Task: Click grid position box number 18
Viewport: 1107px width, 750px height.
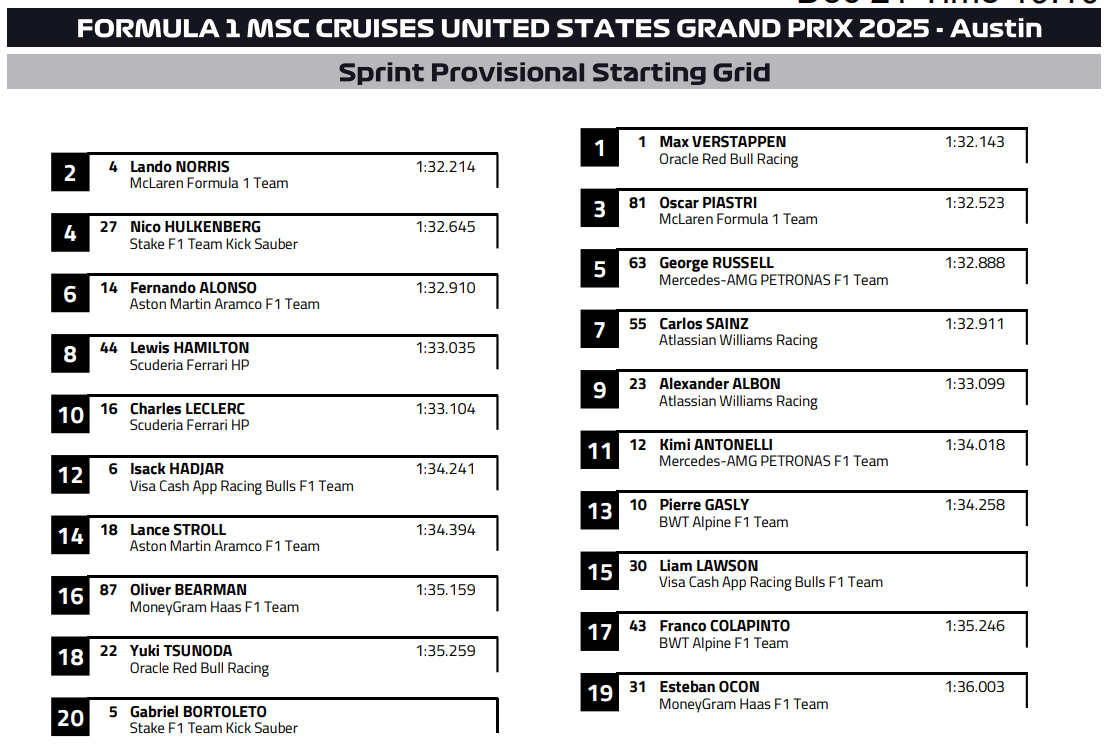Action: [70, 657]
